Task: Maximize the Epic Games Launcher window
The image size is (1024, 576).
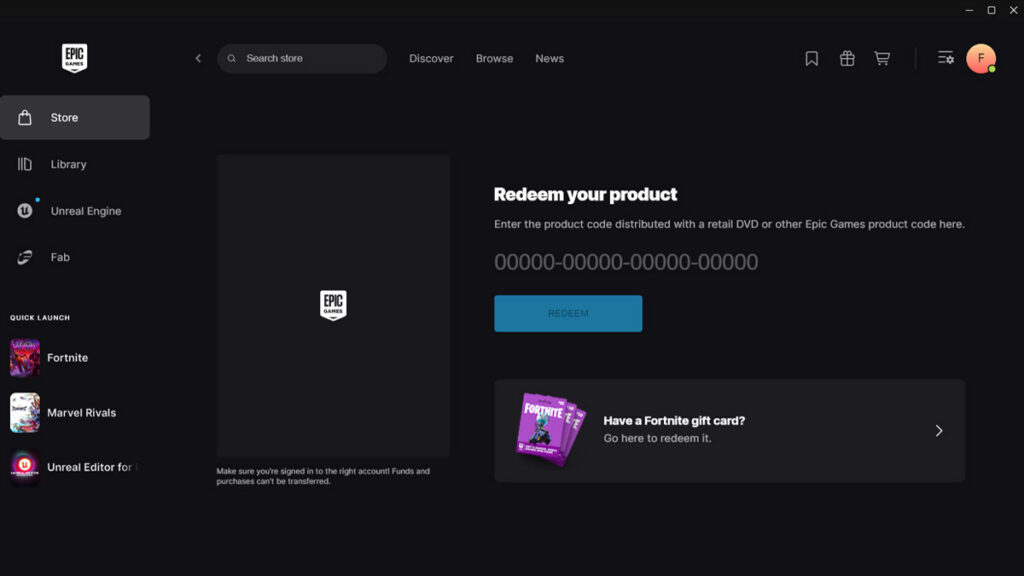Action: pyautogui.click(x=991, y=10)
